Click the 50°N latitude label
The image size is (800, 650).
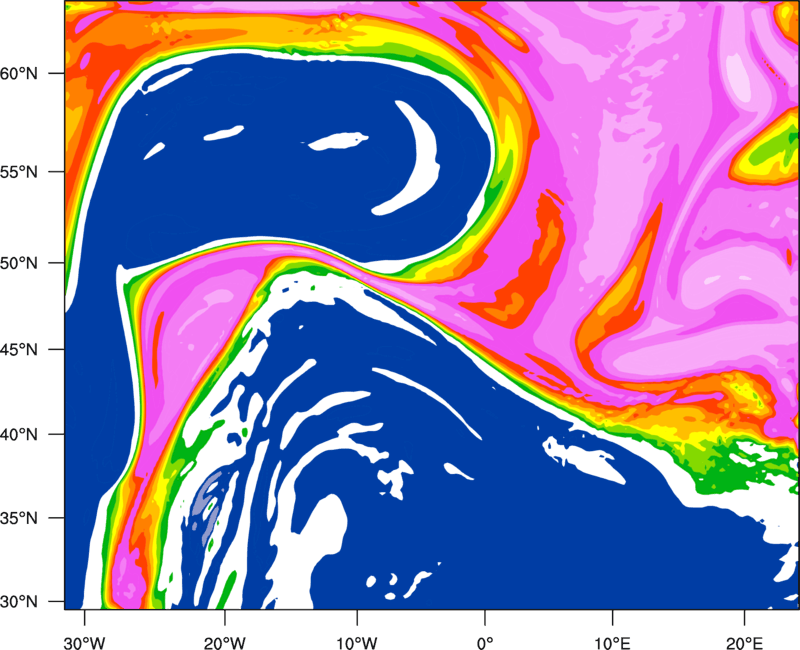pos(19,264)
